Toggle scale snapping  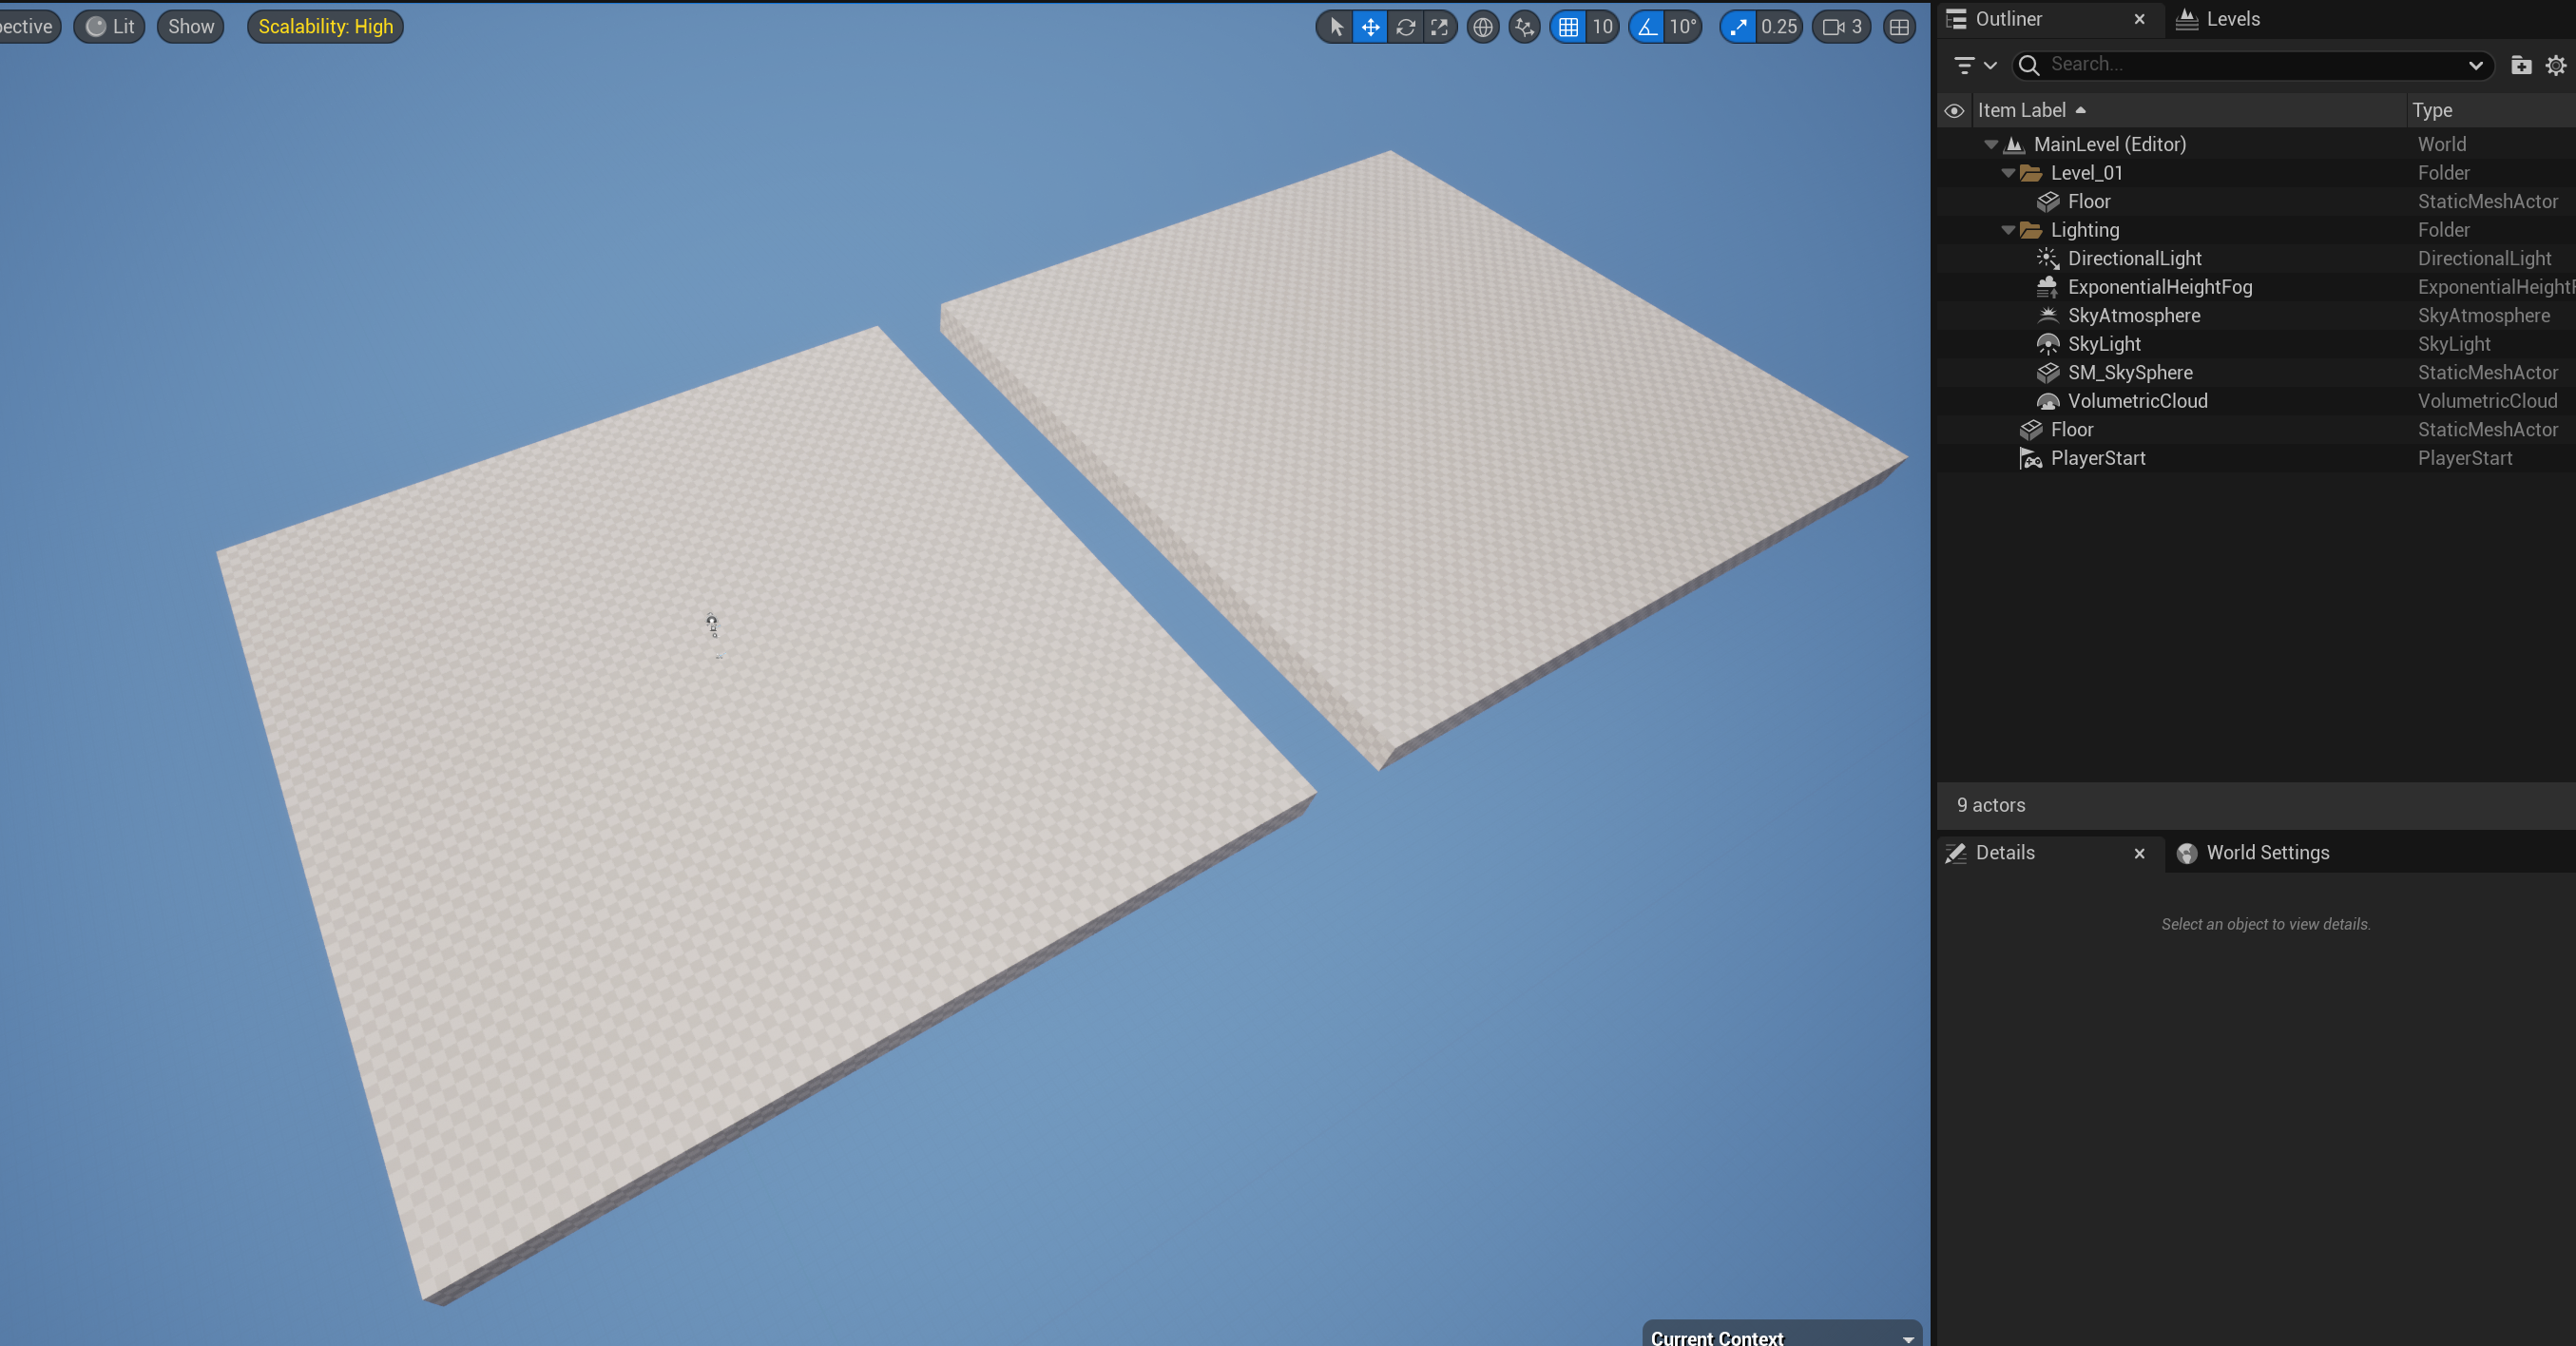tap(1738, 27)
